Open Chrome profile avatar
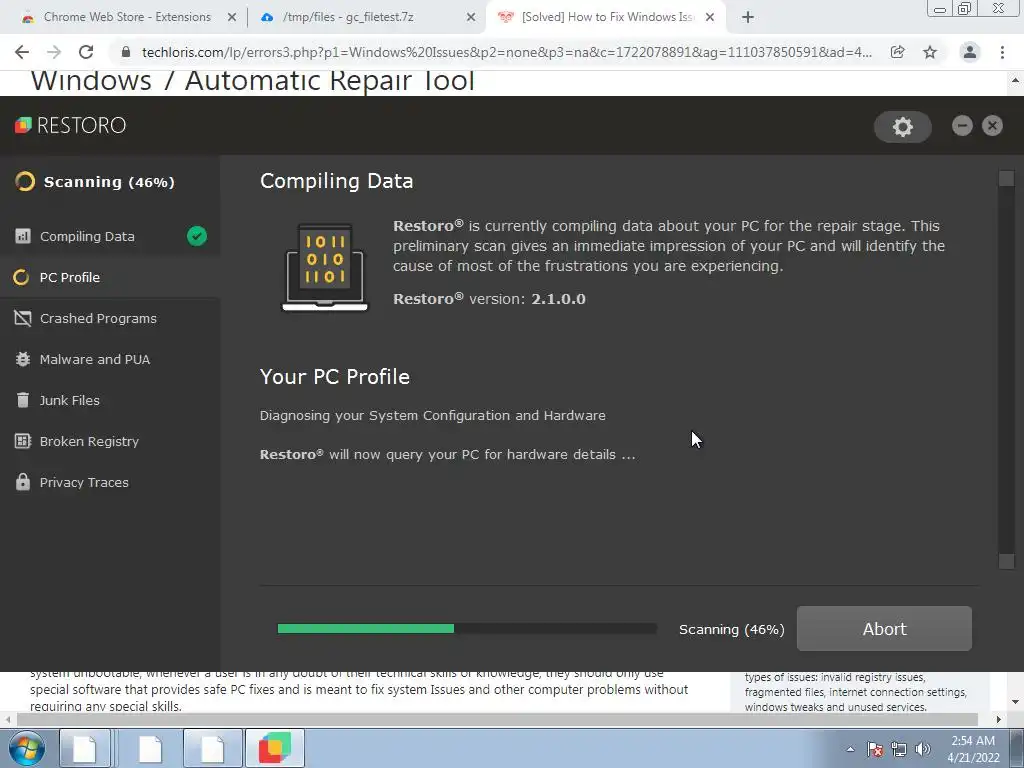 tap(970, 52)
